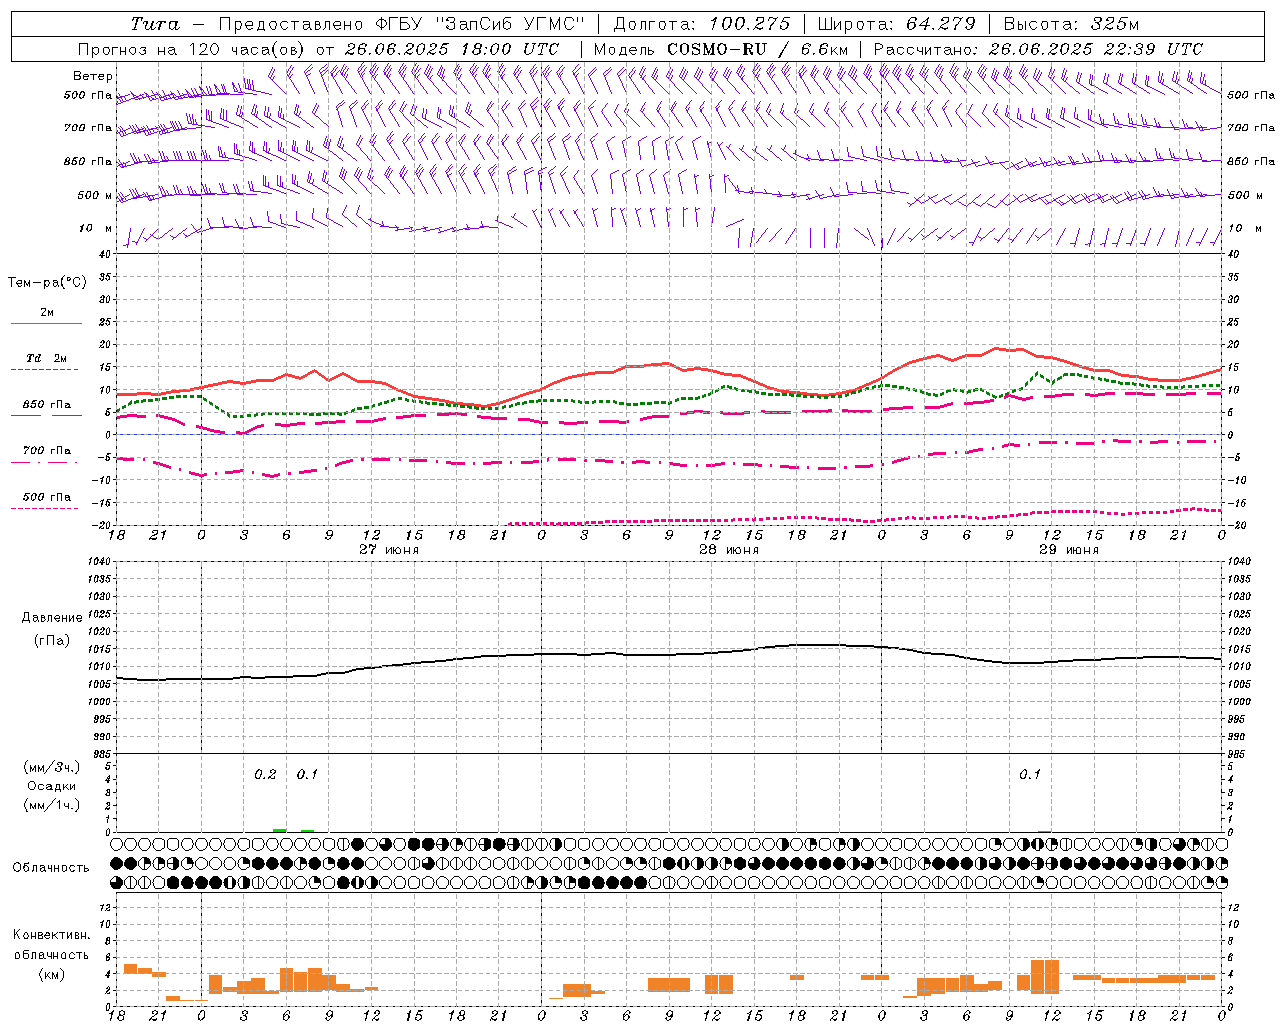Click left "700 гПа" wind level label

(88, 129)
